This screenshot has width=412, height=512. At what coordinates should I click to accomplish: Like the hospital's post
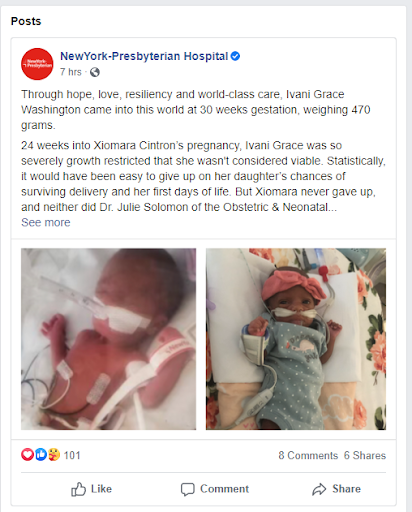(91, 489)
